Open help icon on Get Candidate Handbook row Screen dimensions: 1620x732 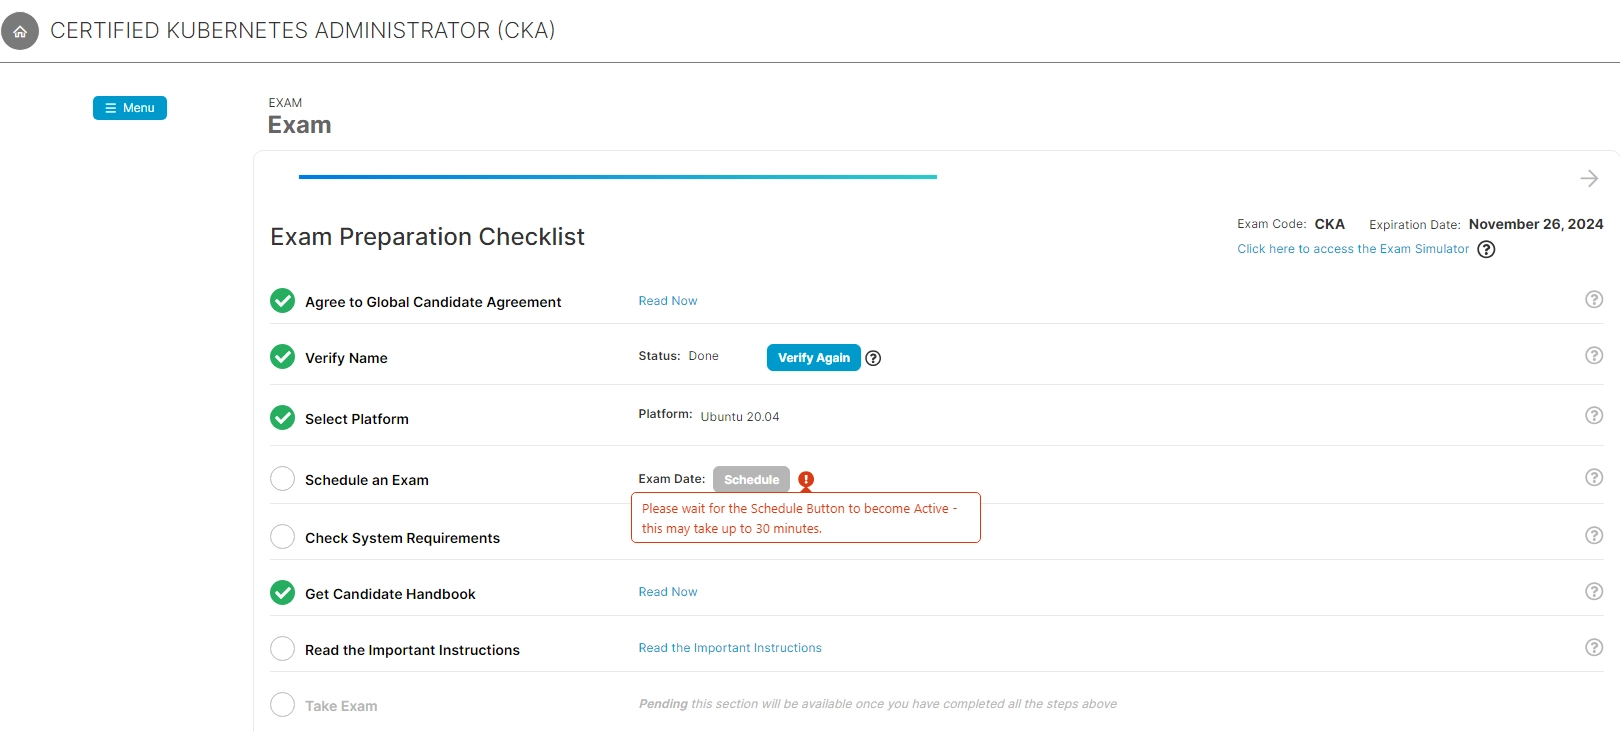tap(1594, 591)
